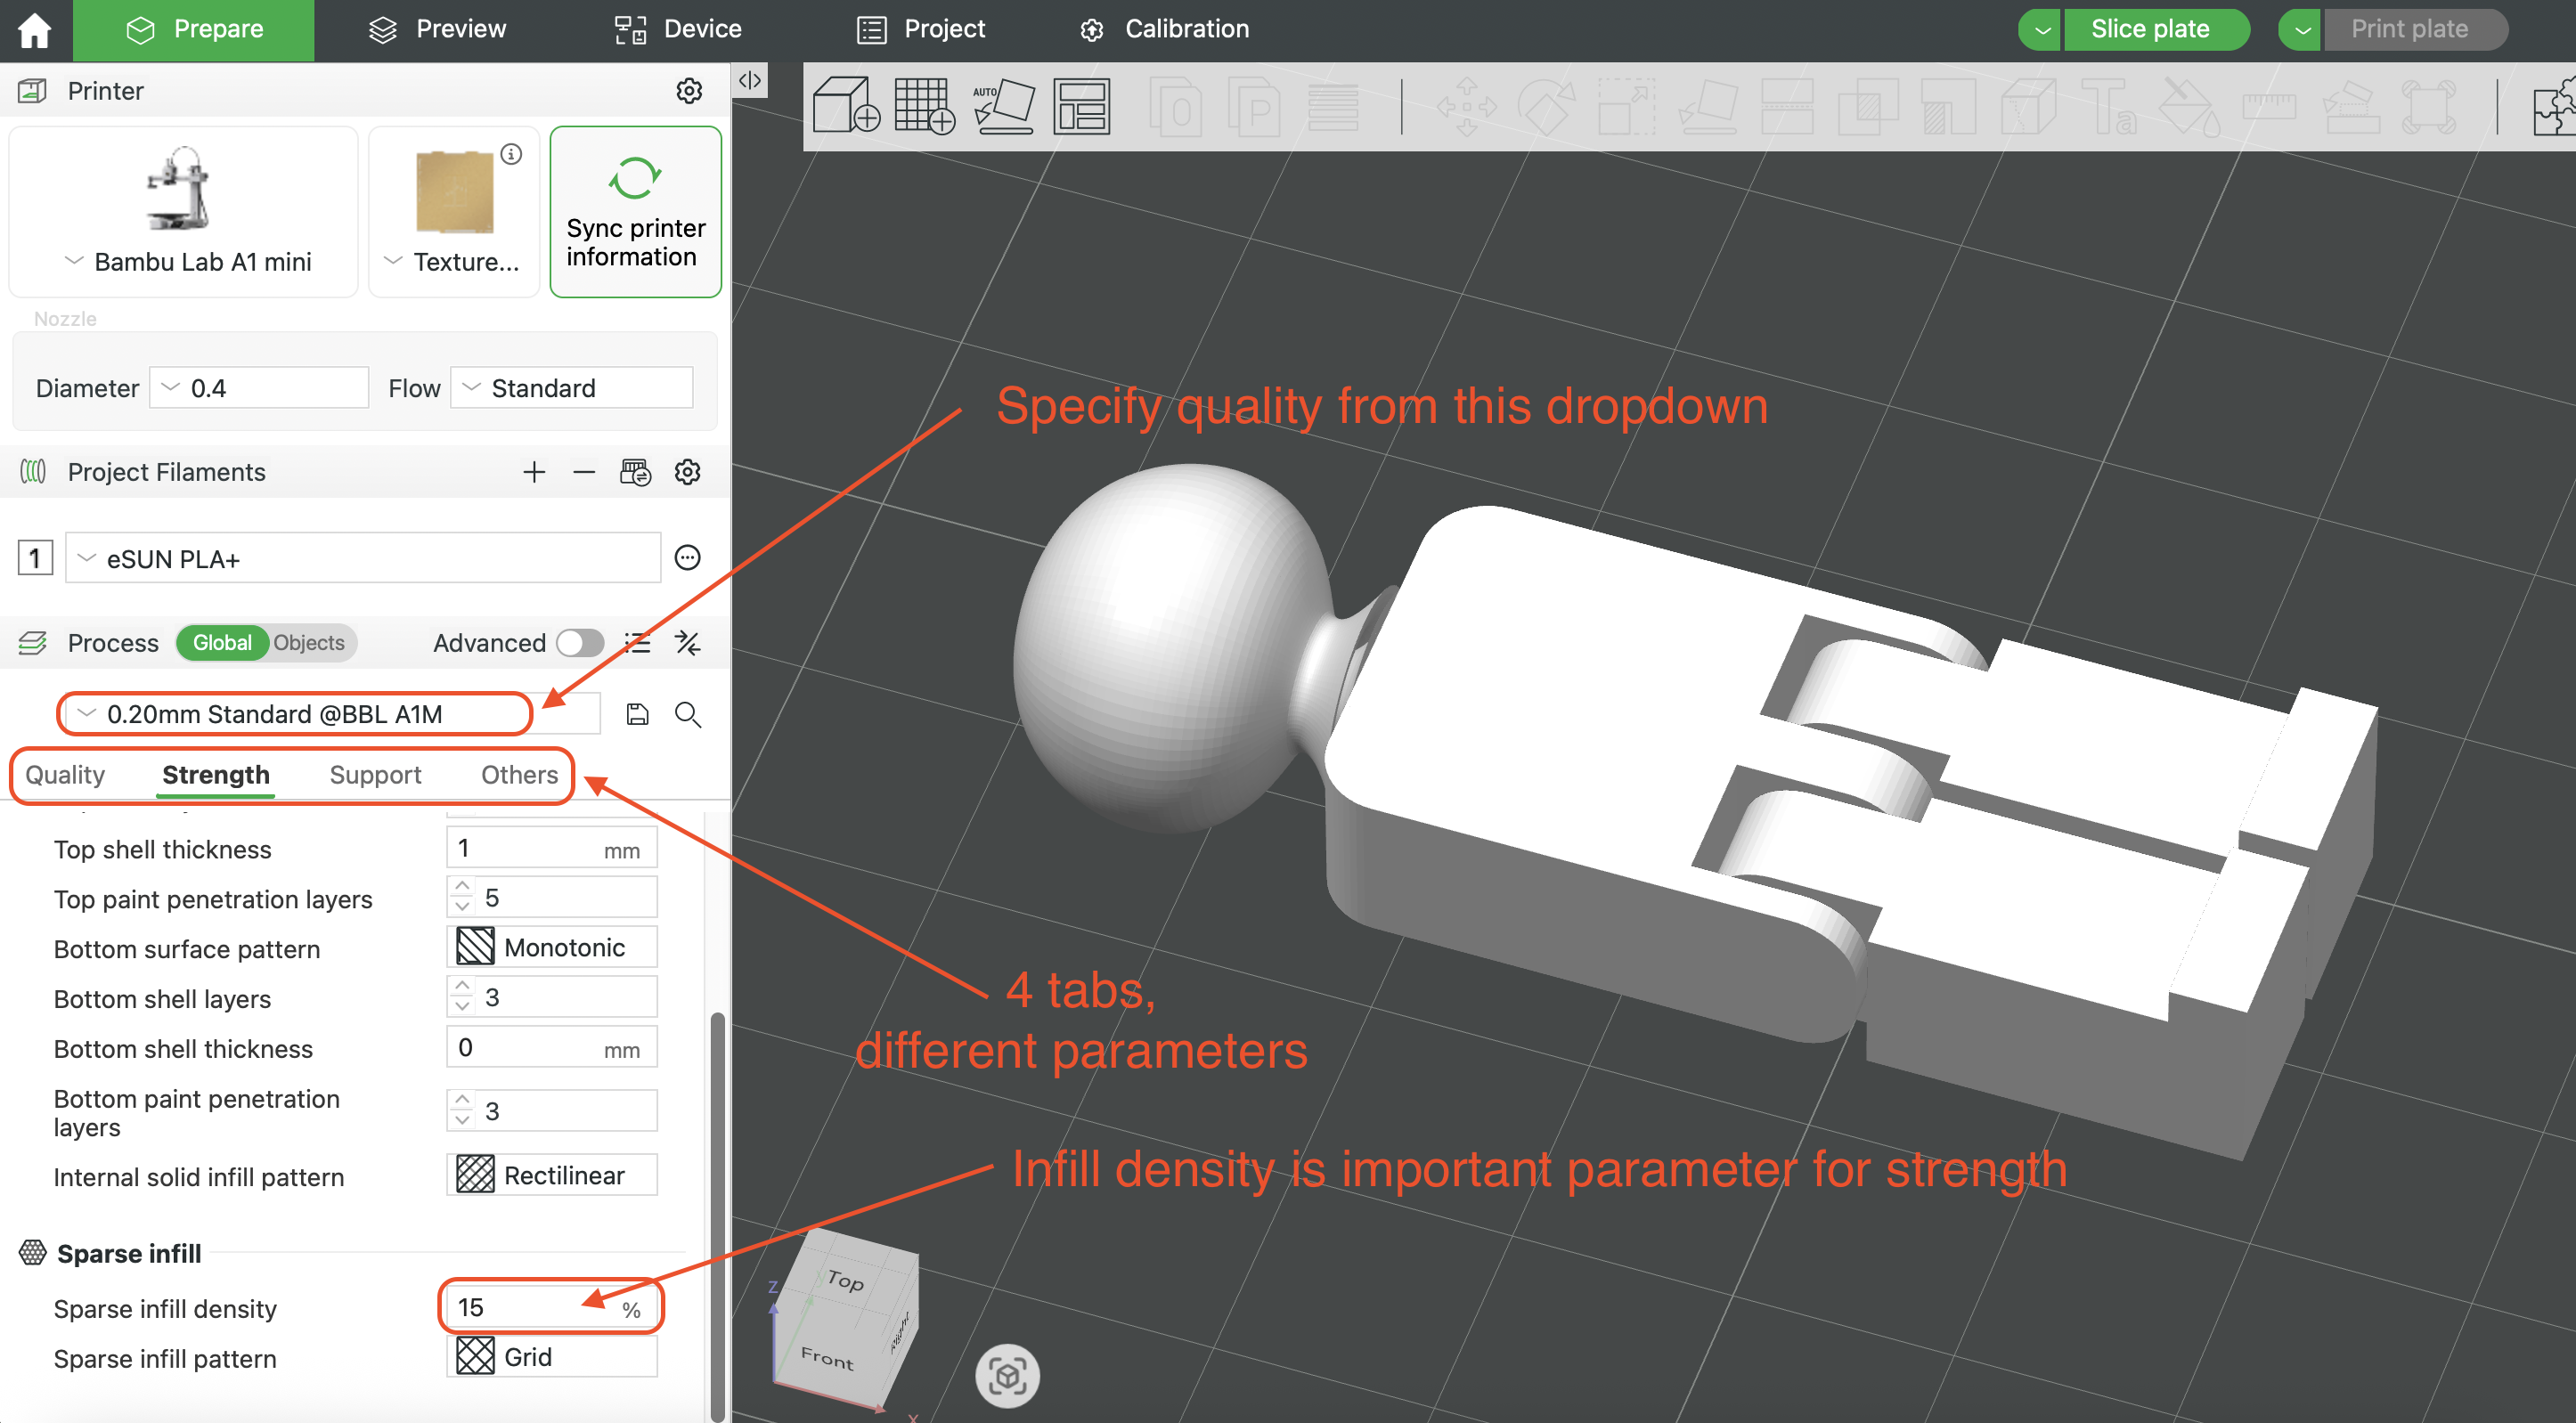Image resolution: width=2576 pixels, height=1423 pixels.
Task: Save the process preset icon
Action: click(637, 714)
